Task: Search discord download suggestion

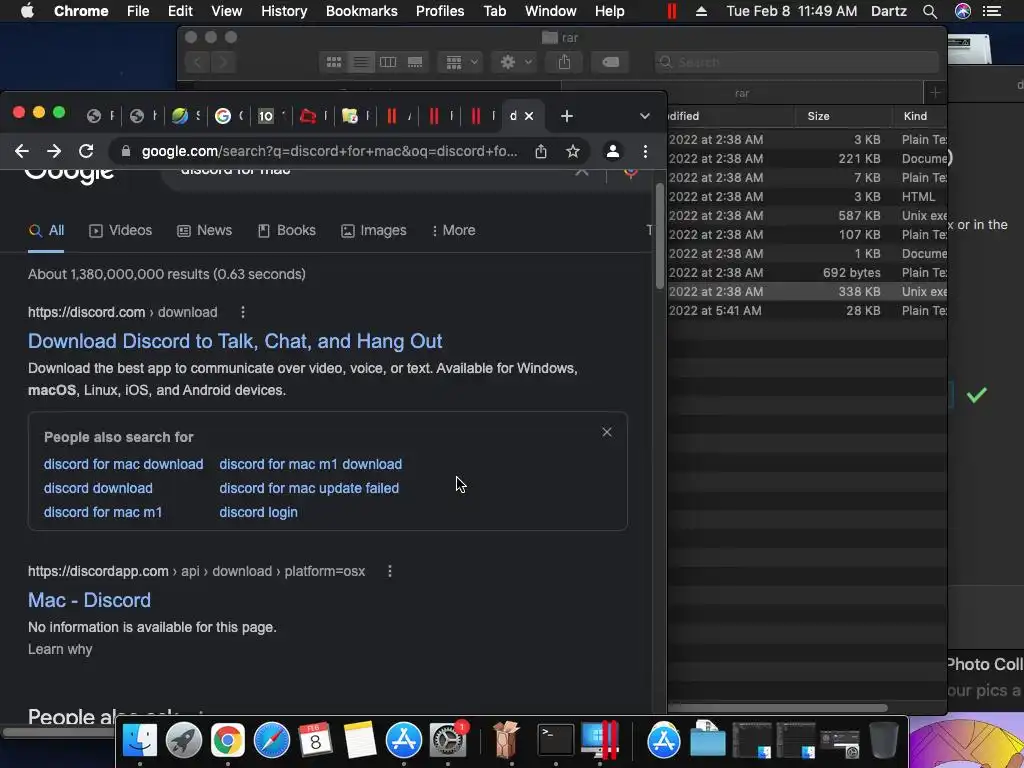Action: pyautogui.click(x=98, y=488)
